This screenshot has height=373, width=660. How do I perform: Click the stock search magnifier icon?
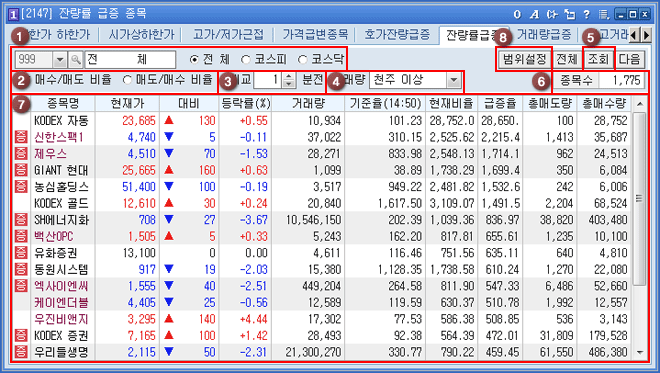[76, 60]
